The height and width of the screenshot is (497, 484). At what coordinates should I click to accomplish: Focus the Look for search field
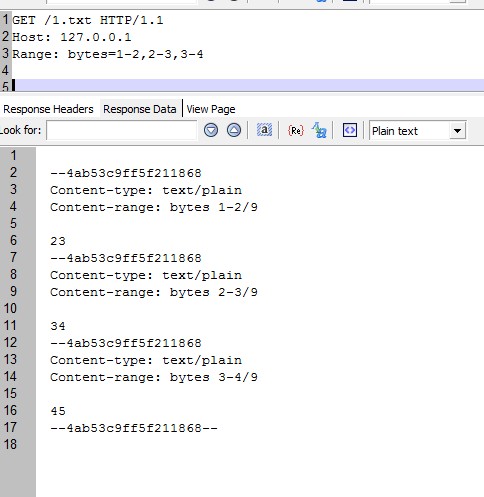pyautogui.click(x=122, y=130)
